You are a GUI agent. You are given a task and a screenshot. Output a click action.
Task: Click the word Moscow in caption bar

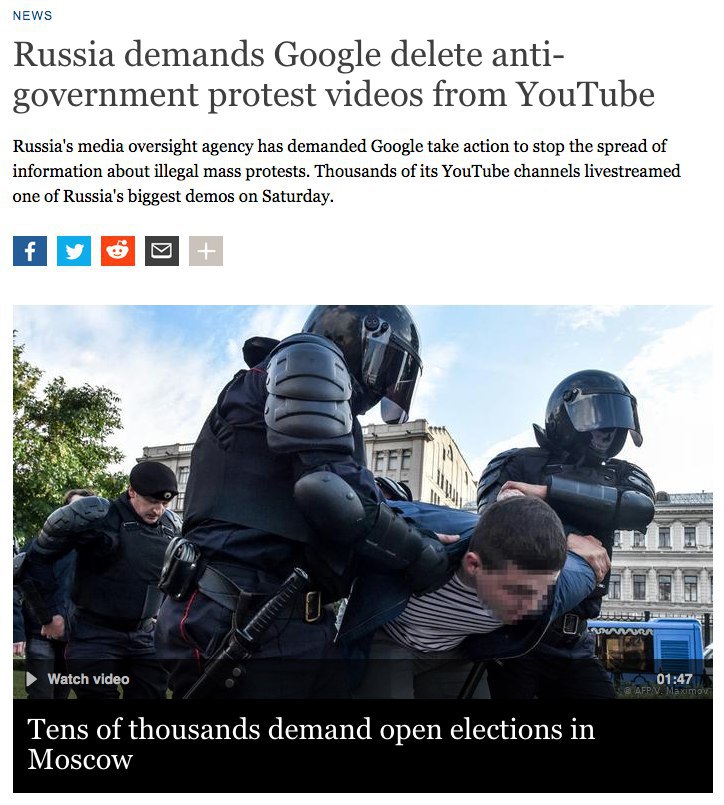tap(80, 759)
